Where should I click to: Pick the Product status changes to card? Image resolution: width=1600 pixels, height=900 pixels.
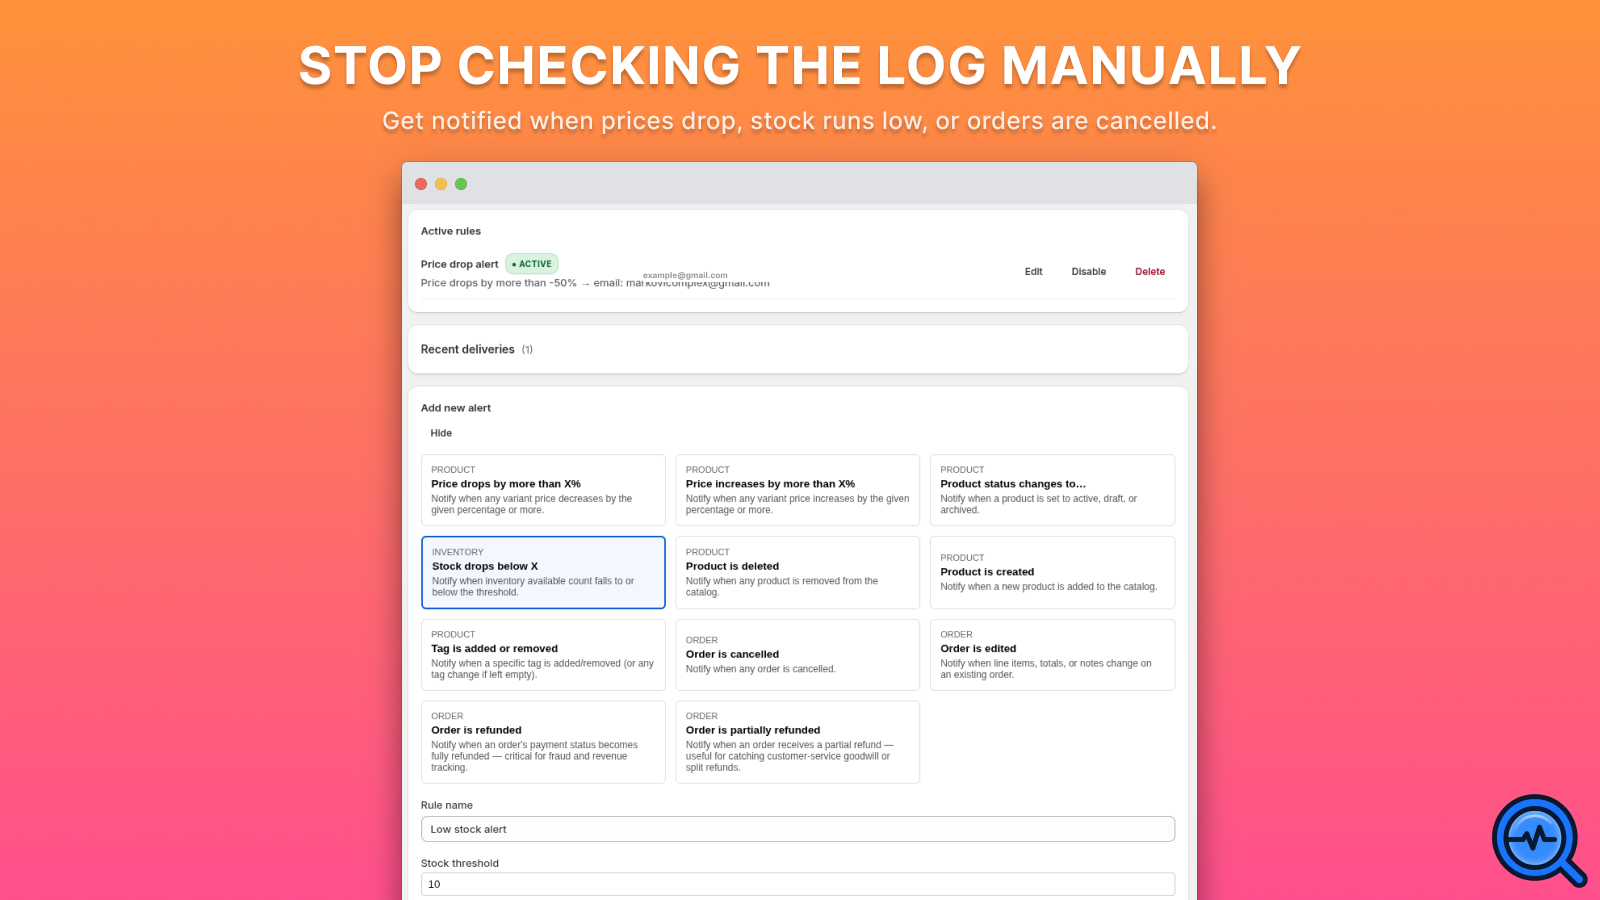[1052, 490]
